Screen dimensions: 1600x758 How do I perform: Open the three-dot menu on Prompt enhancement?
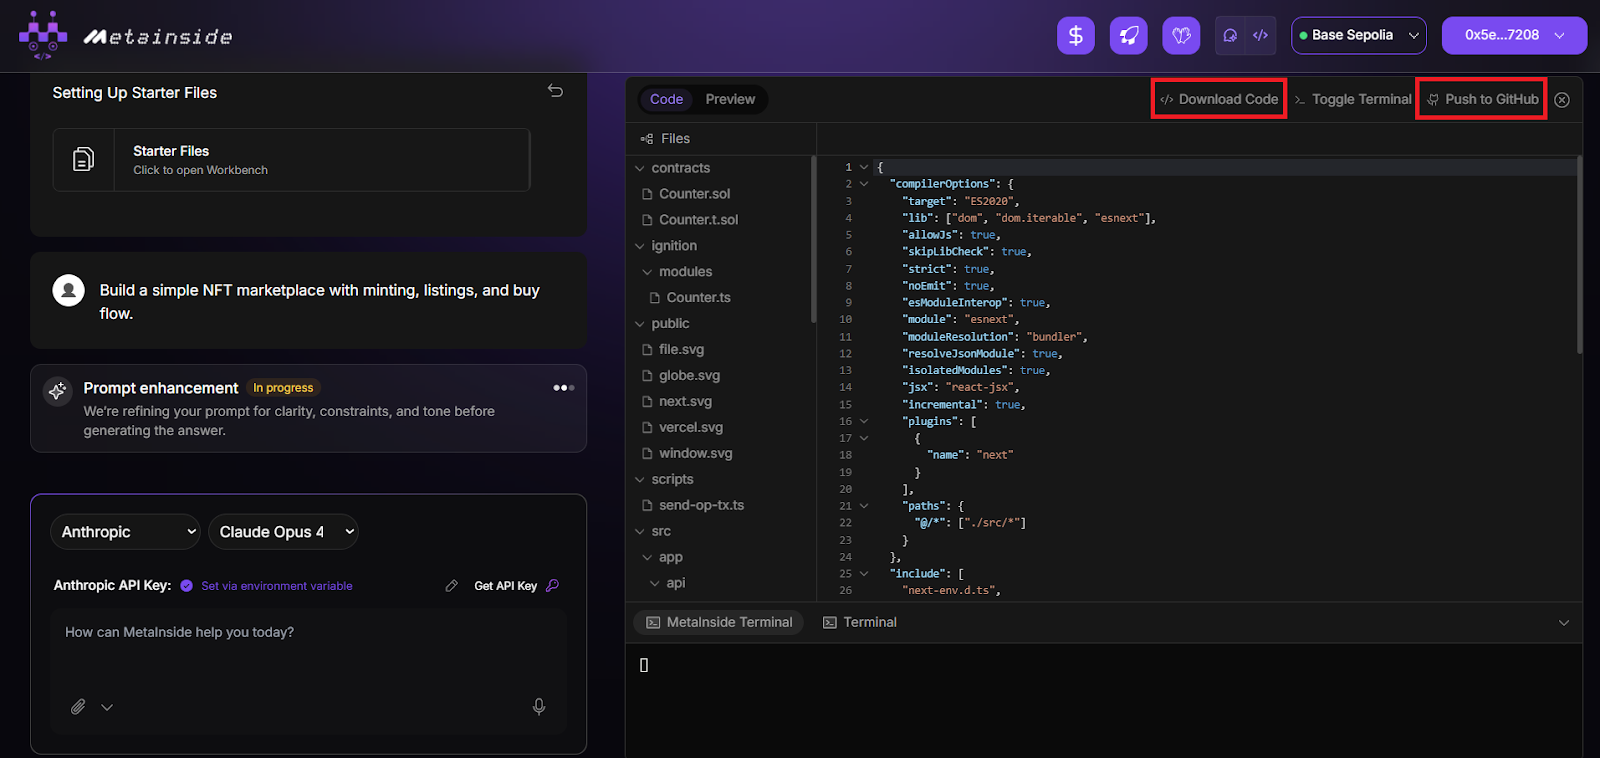tap(564, 388)
